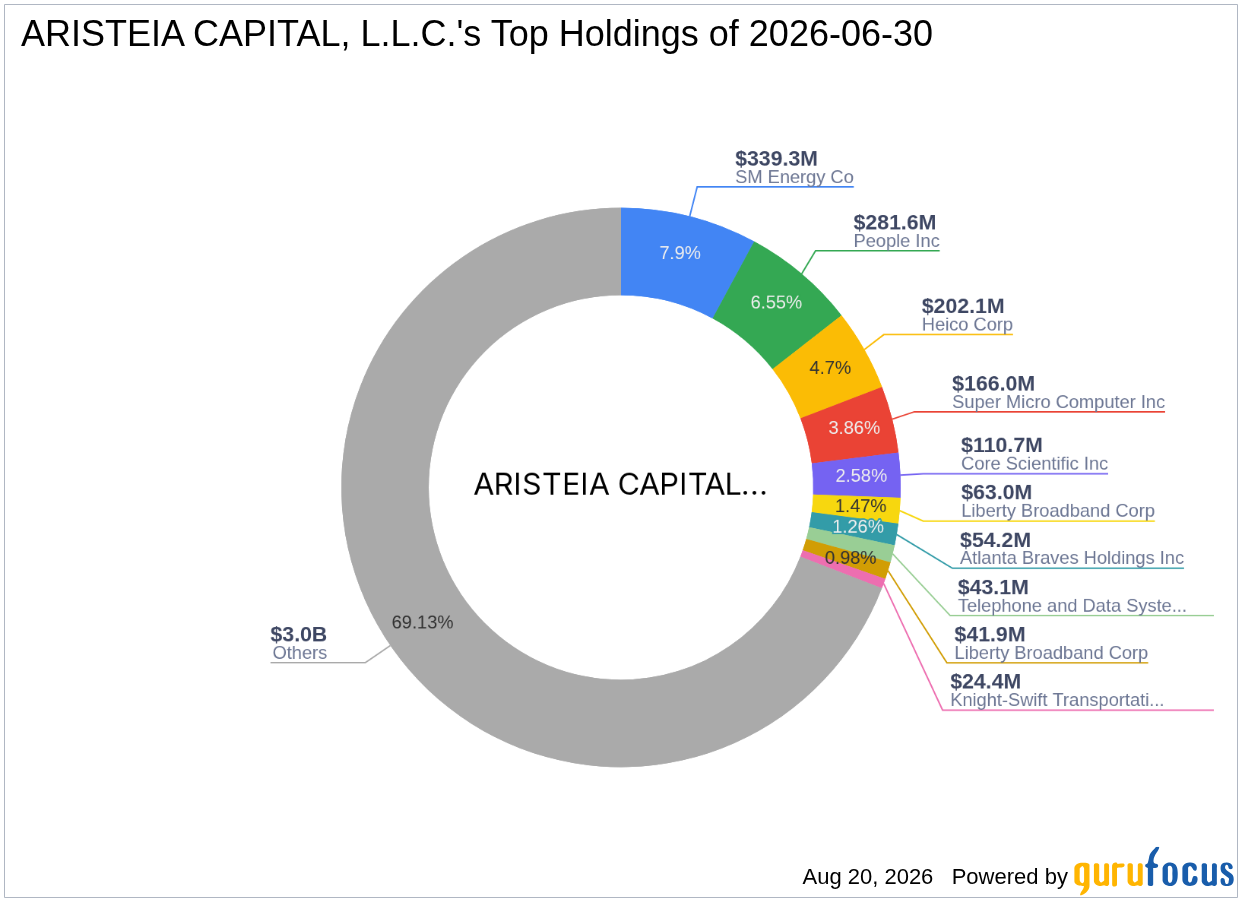
Task: Click the $54.2M value
Action: click(x=995, y=540)
